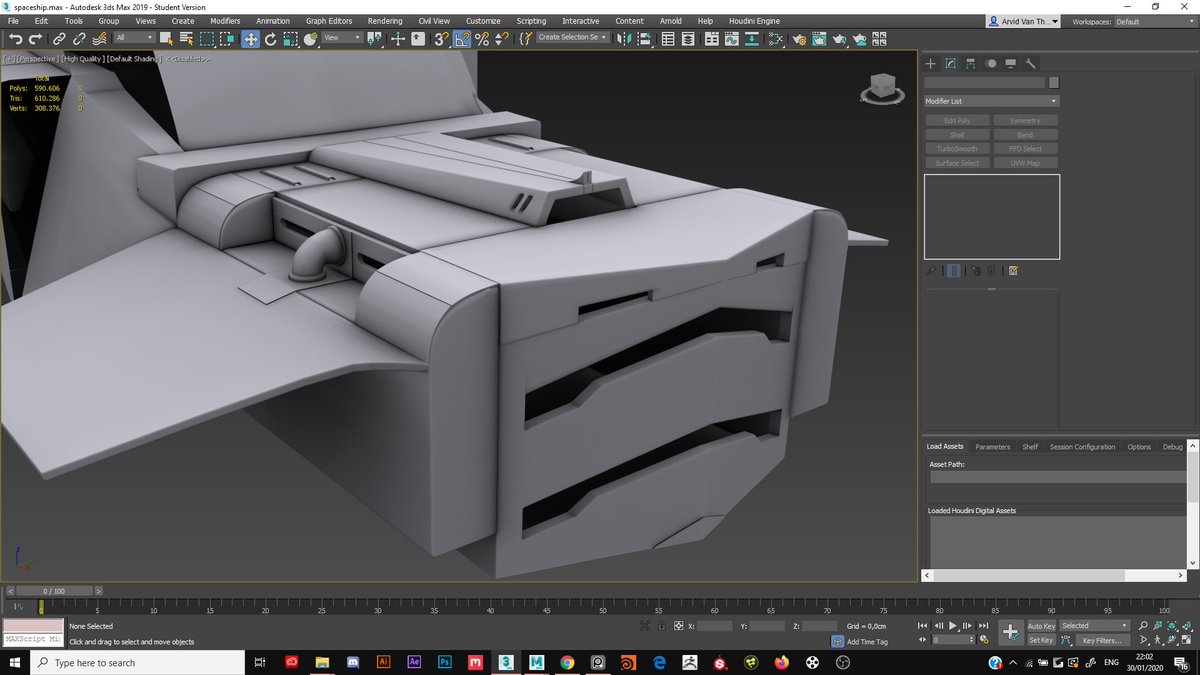1200x675 pixels.
Task: Toggle the Selection Lock padlock icon
Action: 662,626
